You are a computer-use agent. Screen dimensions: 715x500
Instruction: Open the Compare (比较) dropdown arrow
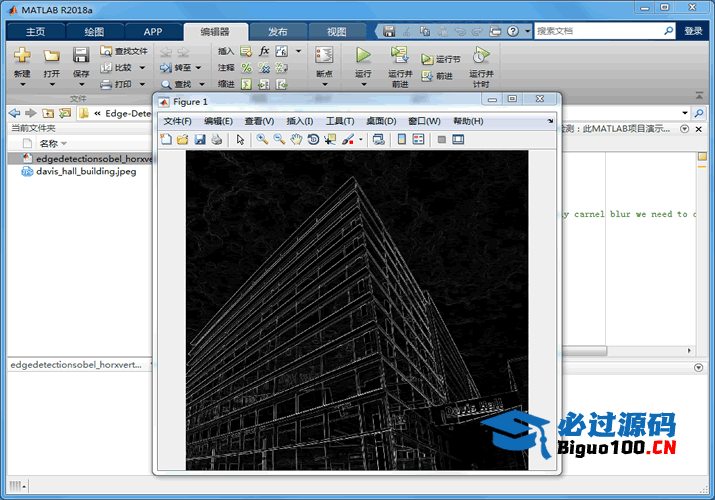coord(141,68)
